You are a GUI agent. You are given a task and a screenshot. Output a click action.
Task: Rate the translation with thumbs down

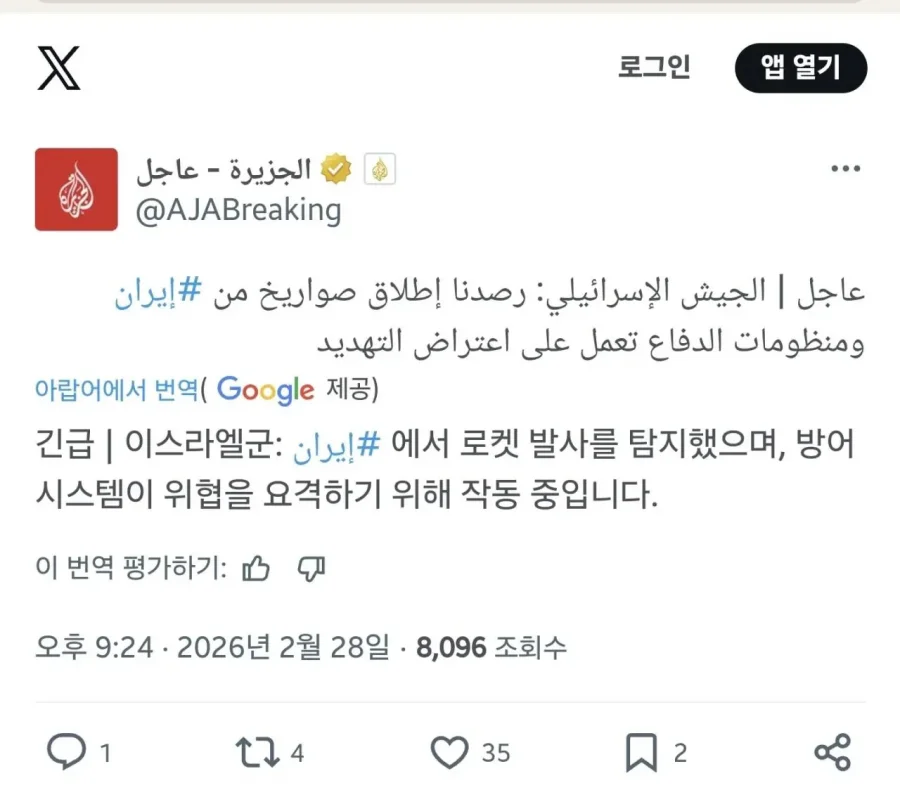(312, 569)
